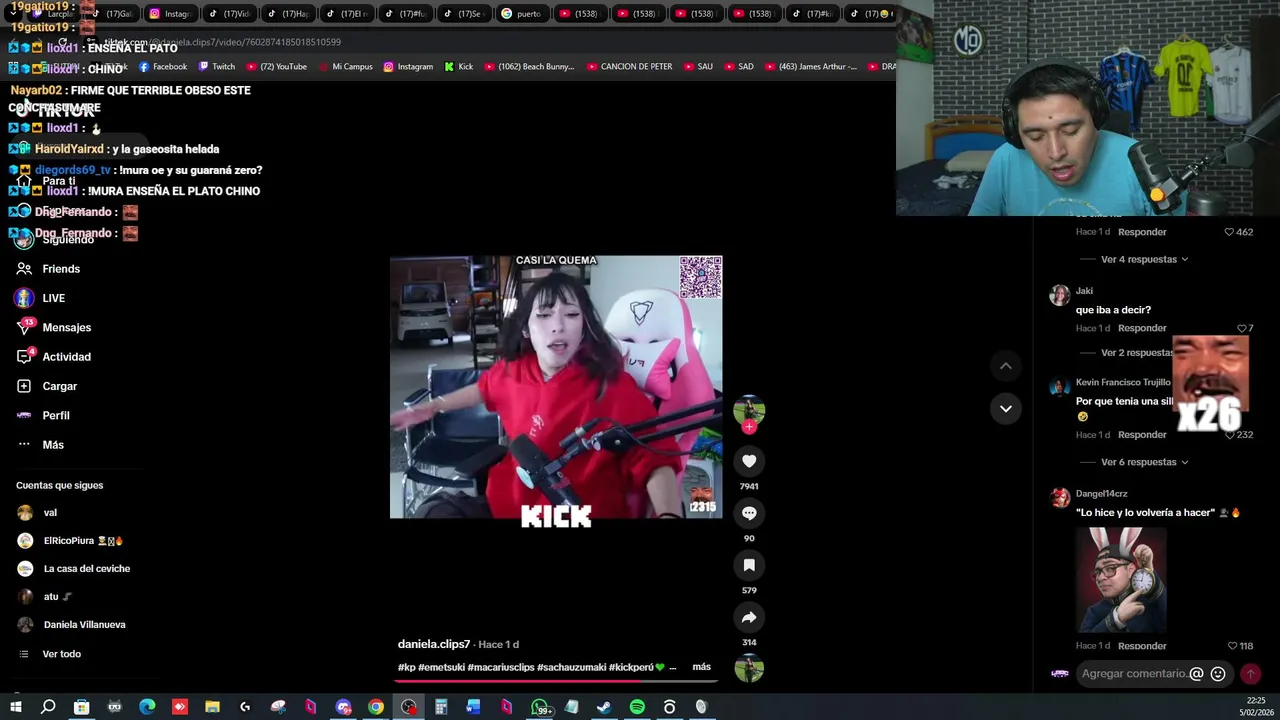
Task: Open File Explorer from the taskbar
Action: click(212, 707)
